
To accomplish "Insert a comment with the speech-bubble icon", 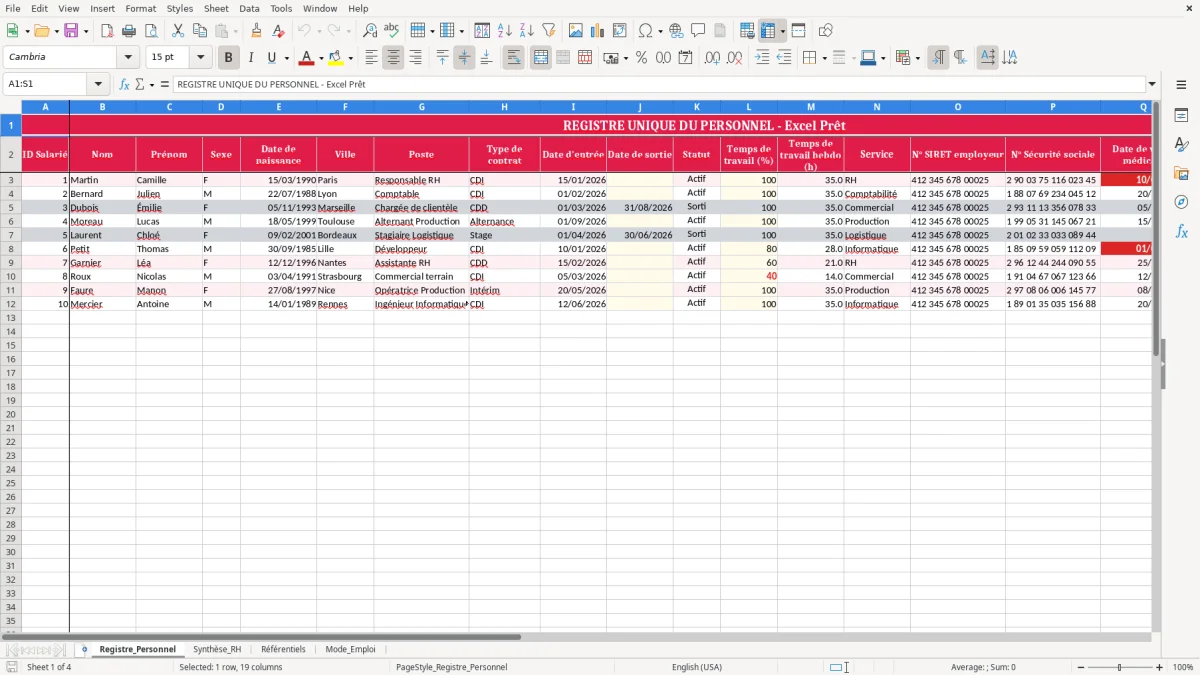I will [699, 31].
